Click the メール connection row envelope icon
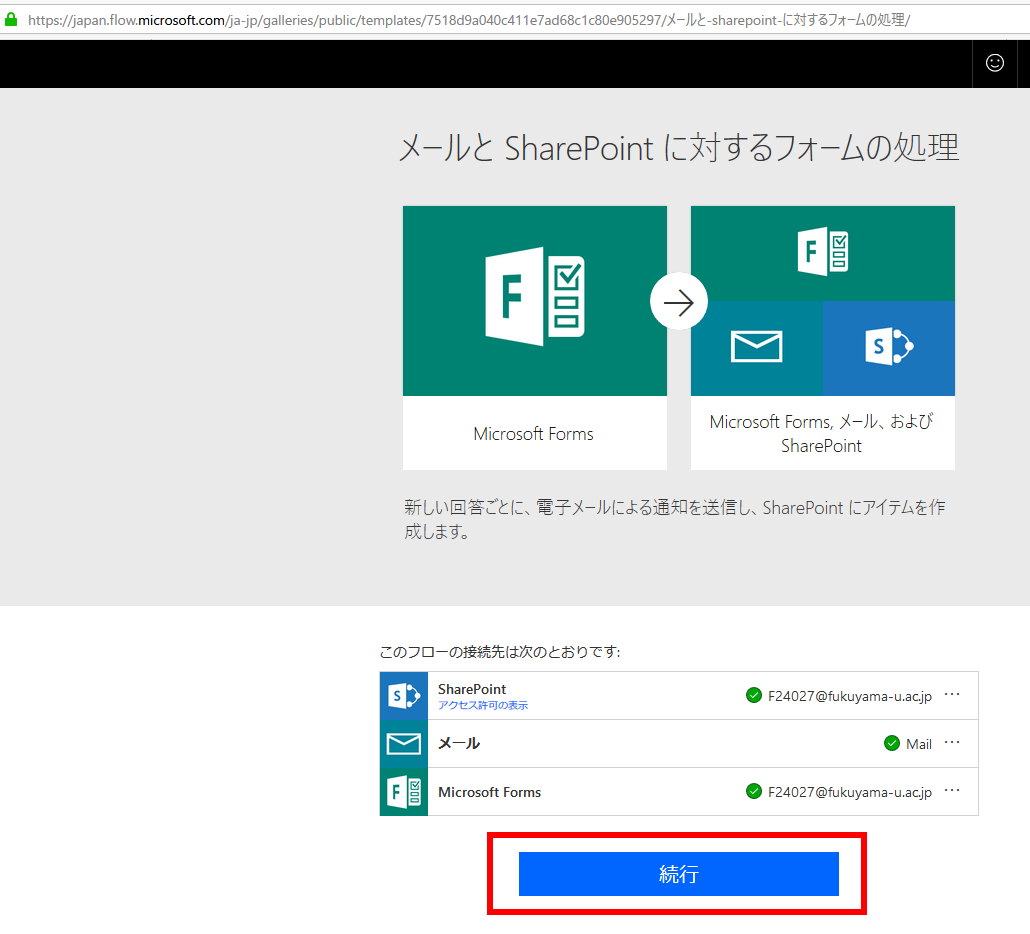Screen dimensions: 1030x934 pos(403,744)
